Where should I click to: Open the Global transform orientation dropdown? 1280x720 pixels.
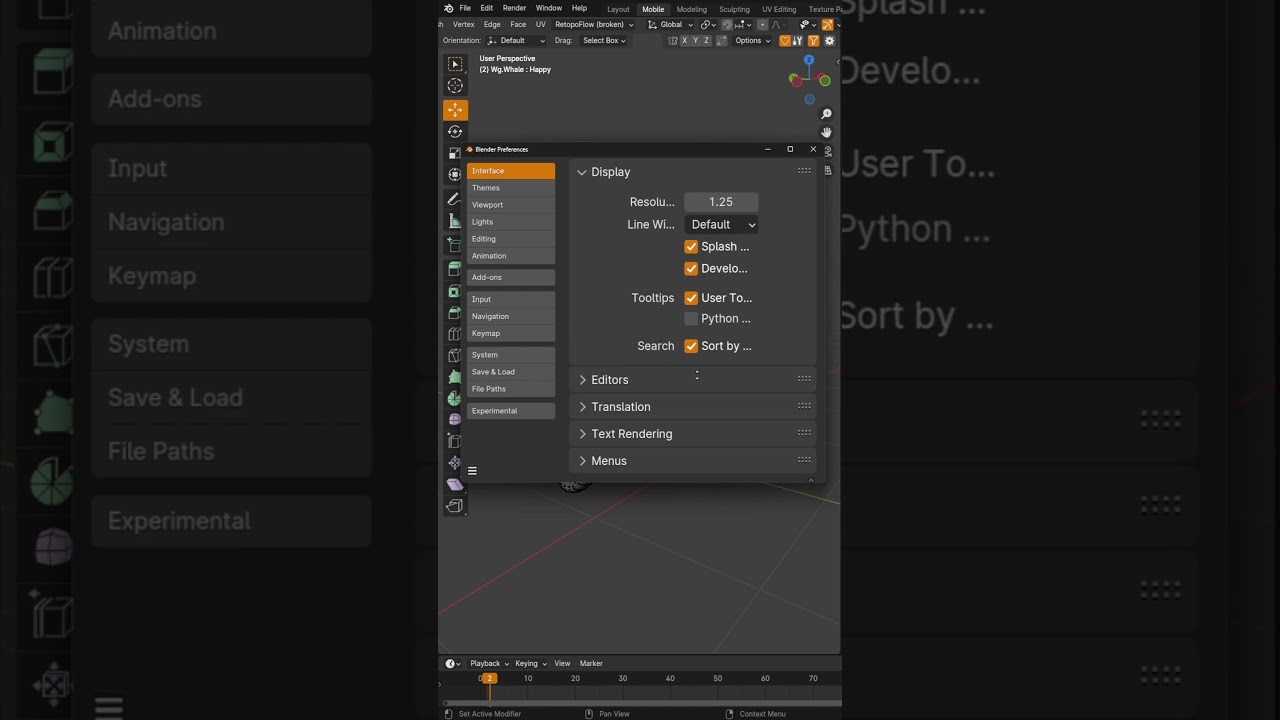(671, 24)
